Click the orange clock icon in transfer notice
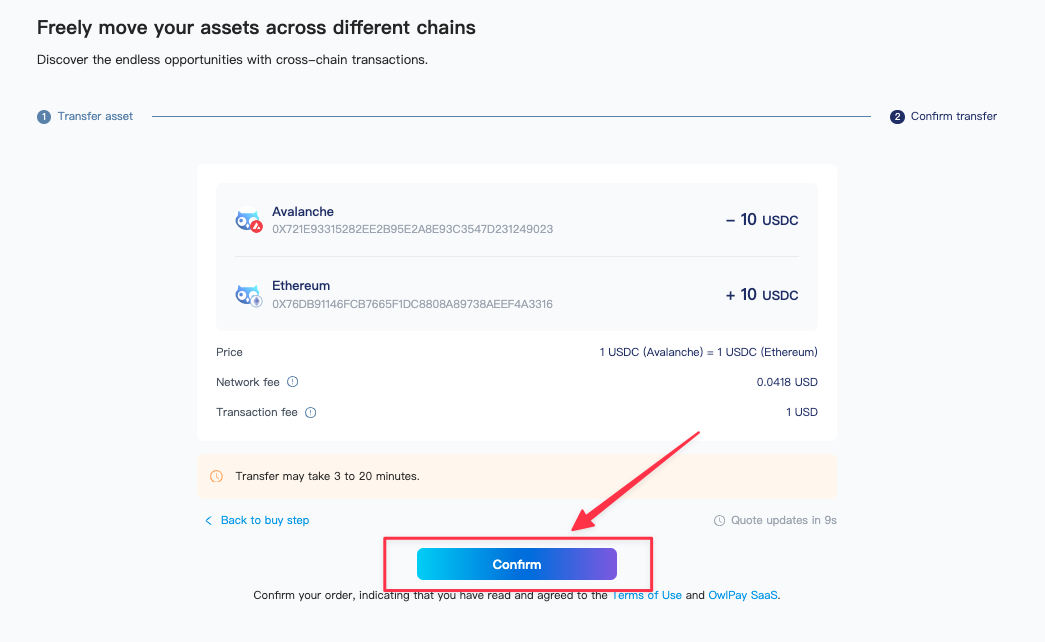Screen dimensions: 1045x642 tap(217, 476)
